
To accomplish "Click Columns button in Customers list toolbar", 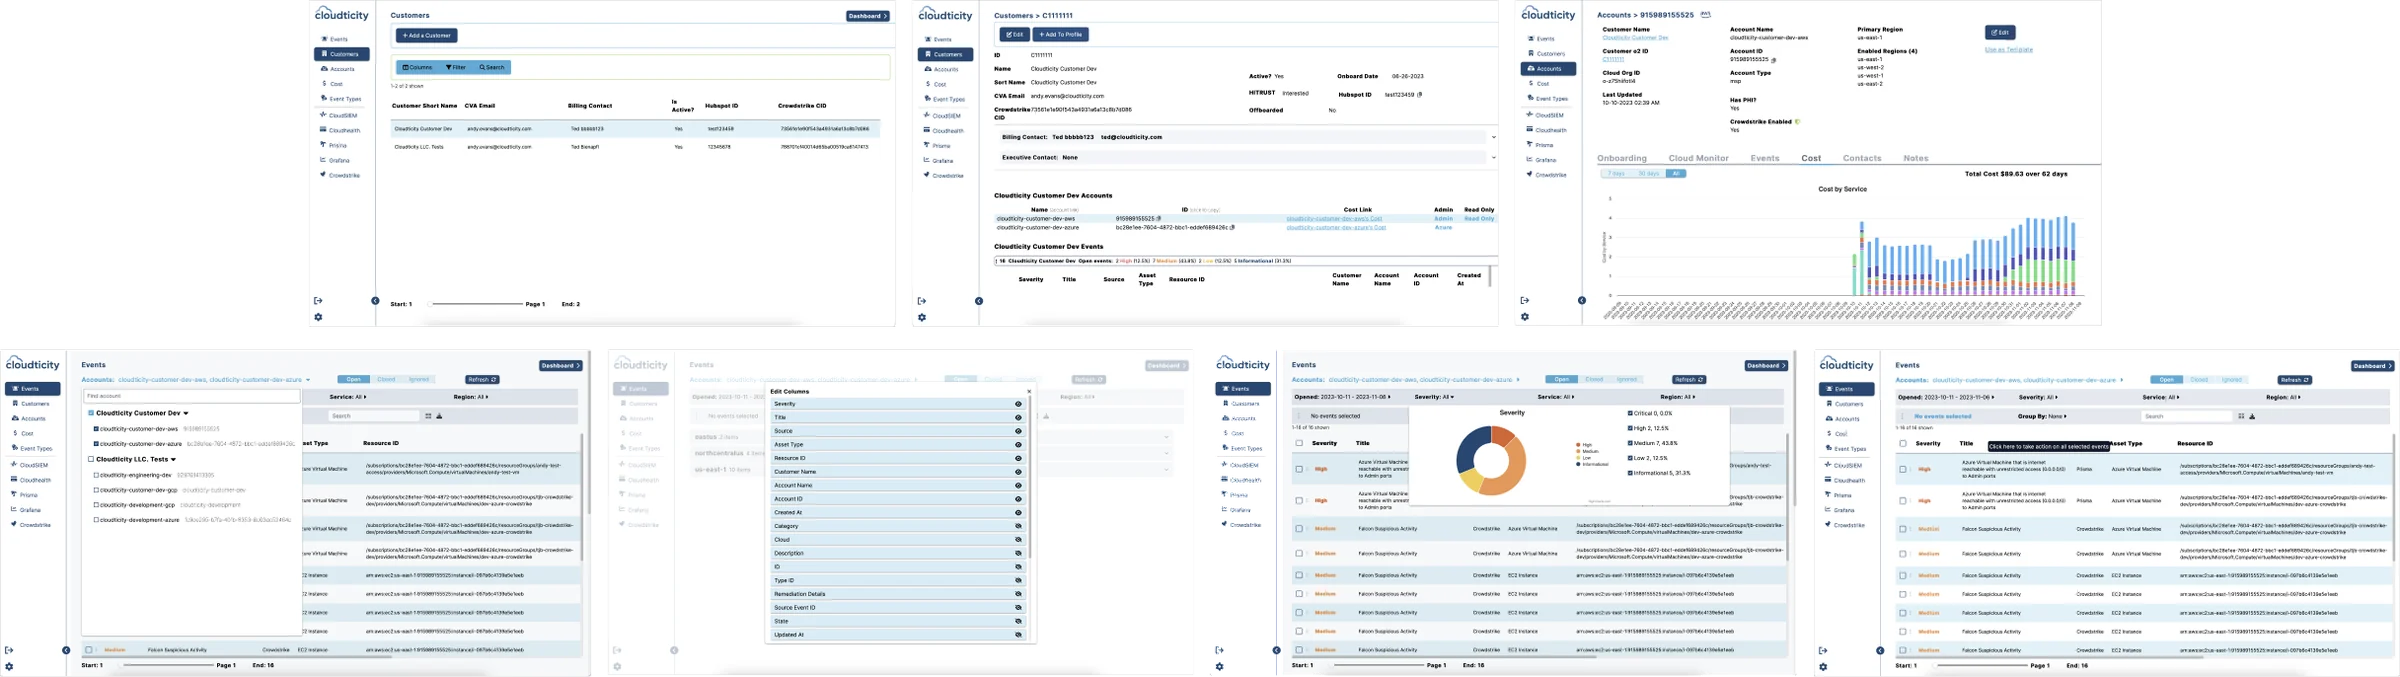I will click(418, 67).
